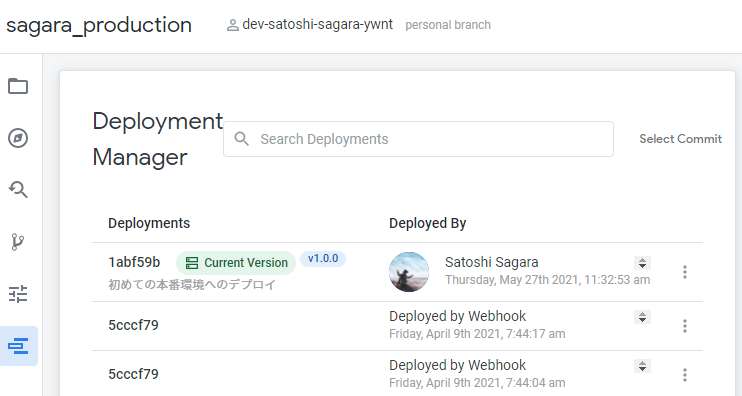Open the file browser folder icon
The image size is (742, 396).
point(18,86)
